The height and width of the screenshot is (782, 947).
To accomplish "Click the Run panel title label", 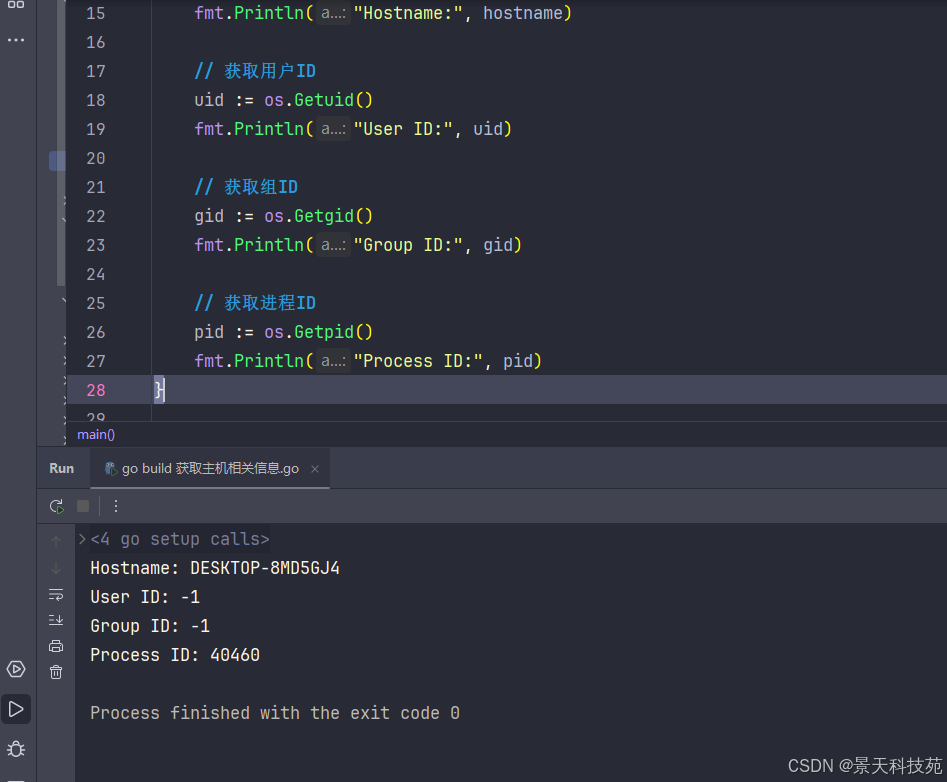I will (62, 468).
